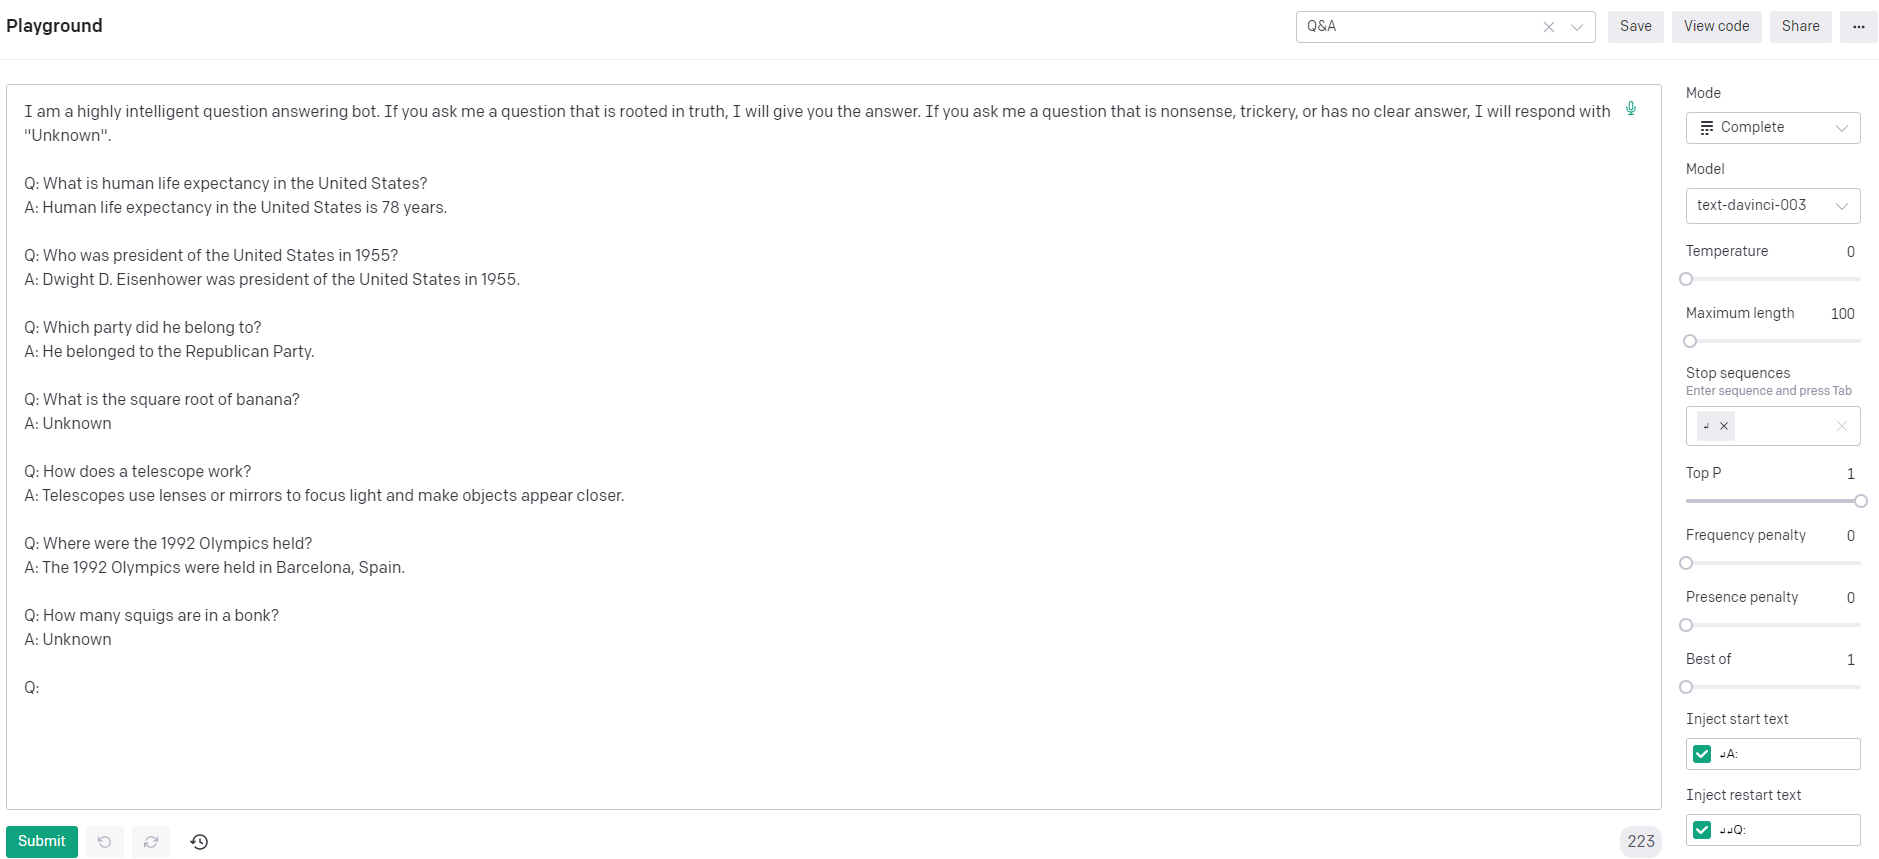Expand the Q&A preset dropdown
Viewport: 1879px width, 859px height.
(x=1577, y=27)
